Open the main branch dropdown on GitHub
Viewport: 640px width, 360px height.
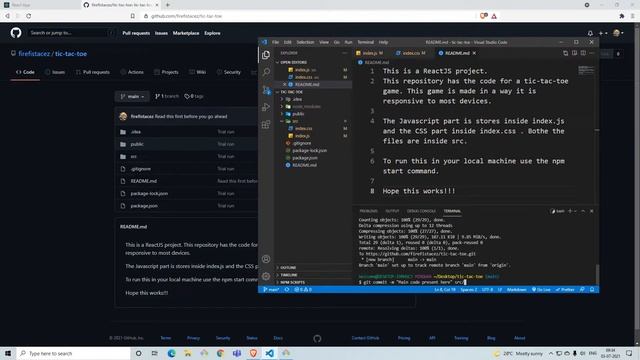coord(132,96)
